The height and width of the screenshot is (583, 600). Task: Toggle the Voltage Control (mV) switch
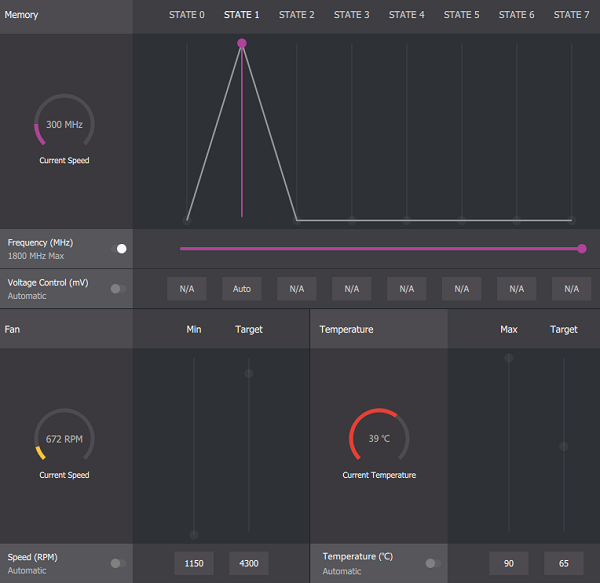(118, 288)
